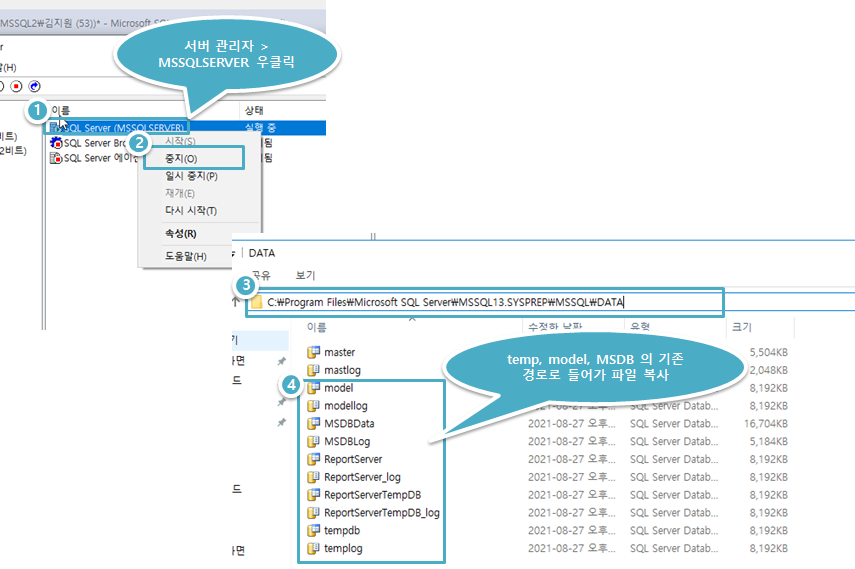
Task: Click the folder icon in the address bar
Action: pyautogui.click(x=257, y=302)
